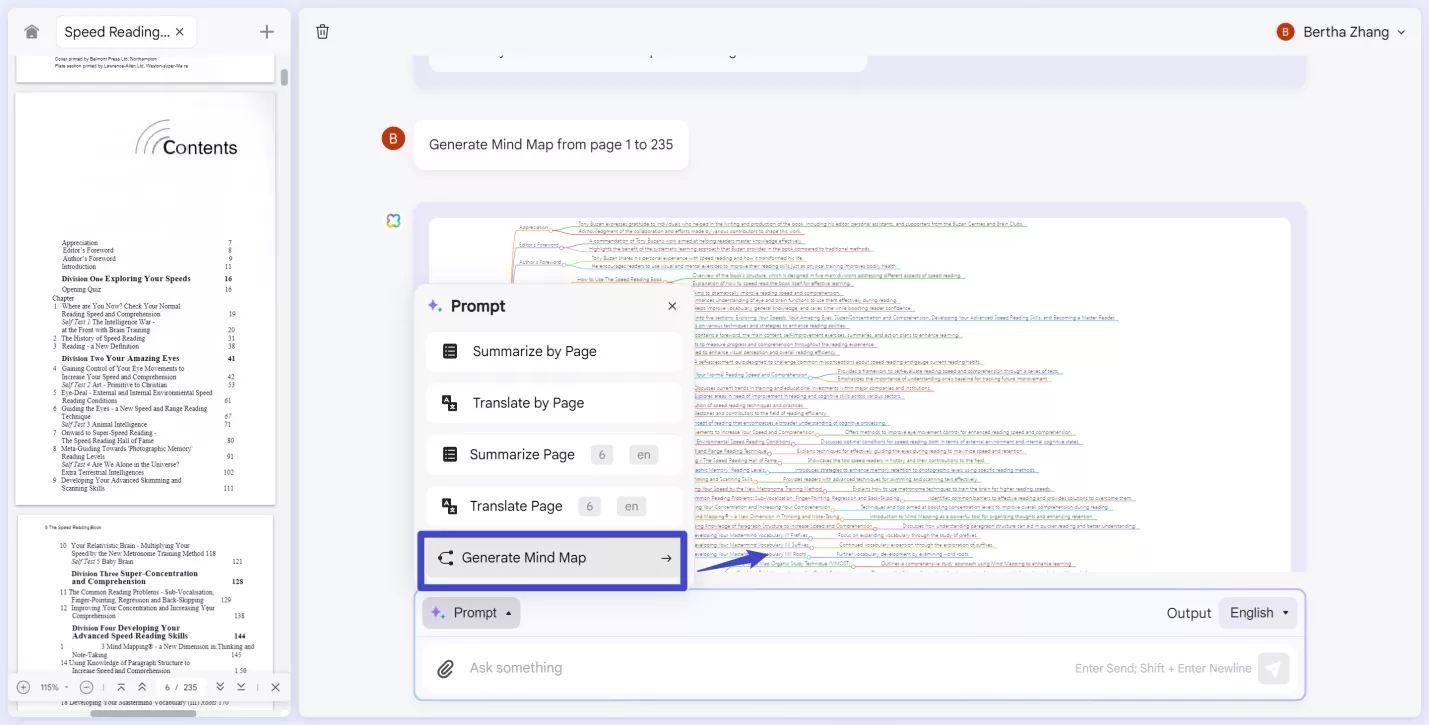Open the Output language English dropdown

coord(1257,613)
